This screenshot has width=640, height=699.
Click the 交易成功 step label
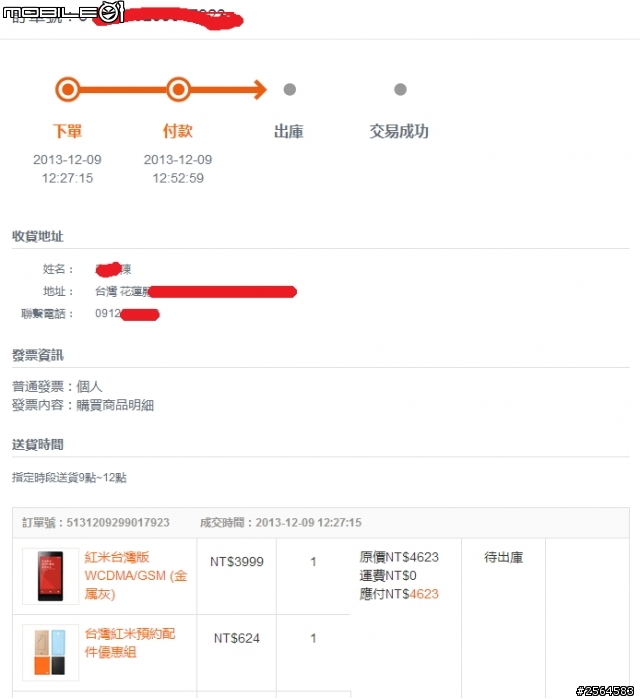coord(399,132)
